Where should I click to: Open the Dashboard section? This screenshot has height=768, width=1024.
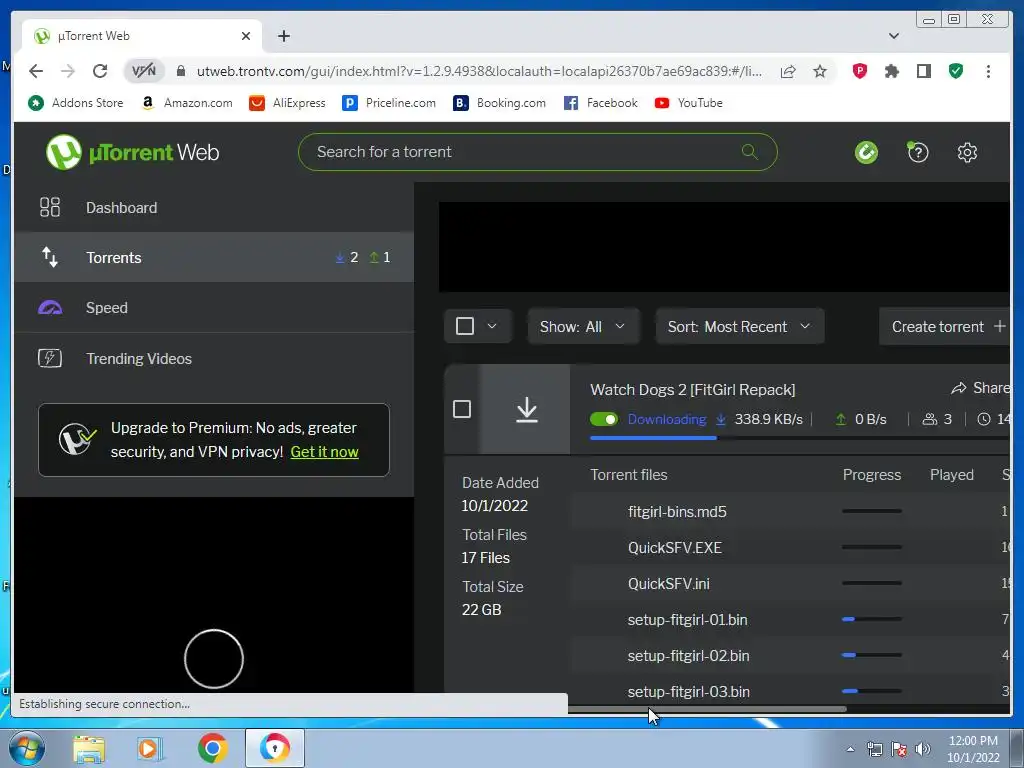click(214, 208)
